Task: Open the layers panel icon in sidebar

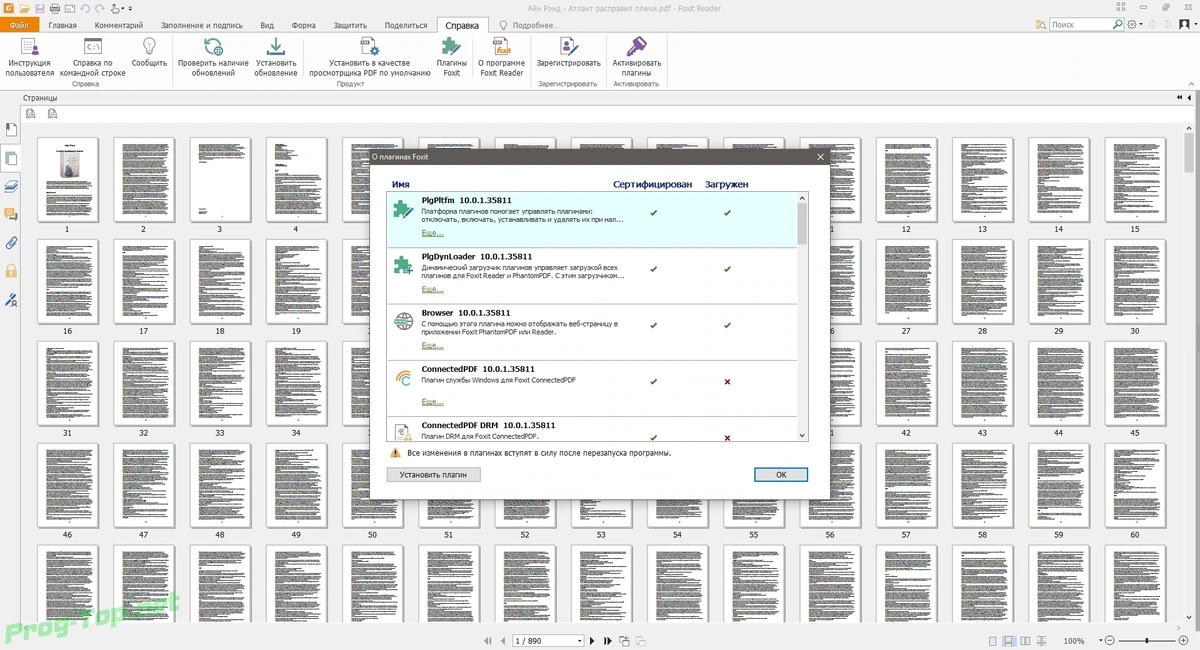Action: point(11,186)
